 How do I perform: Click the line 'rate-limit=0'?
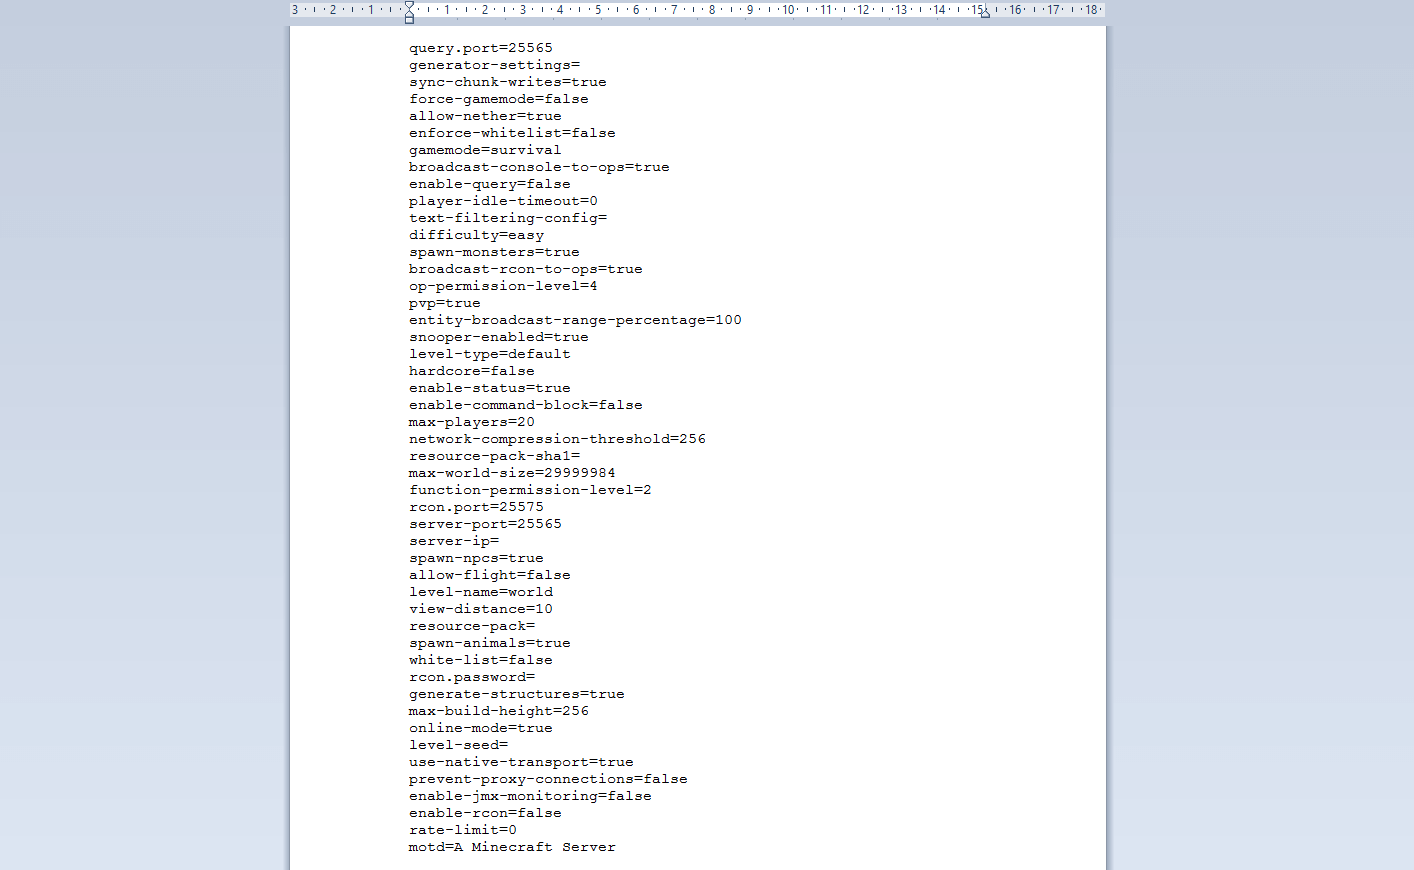pos(463,830)
